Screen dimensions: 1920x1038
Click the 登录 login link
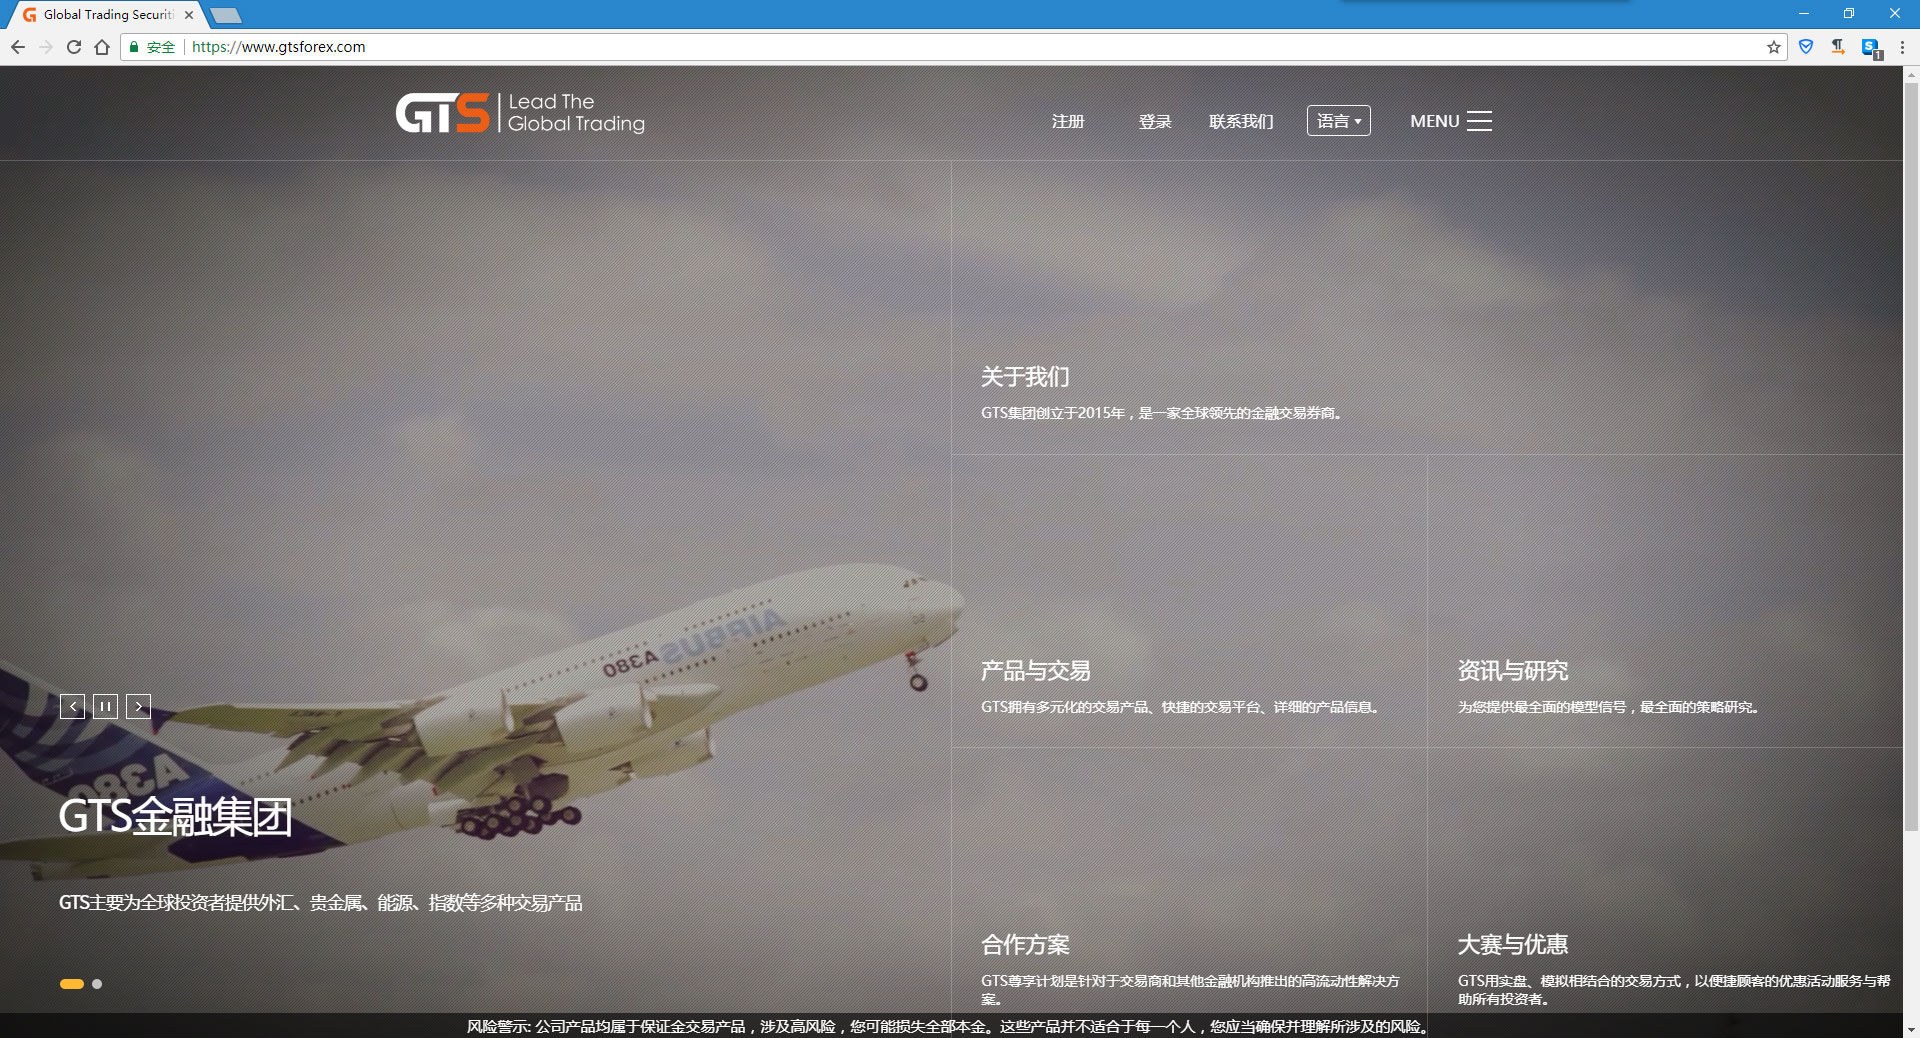click(1155, 121)
